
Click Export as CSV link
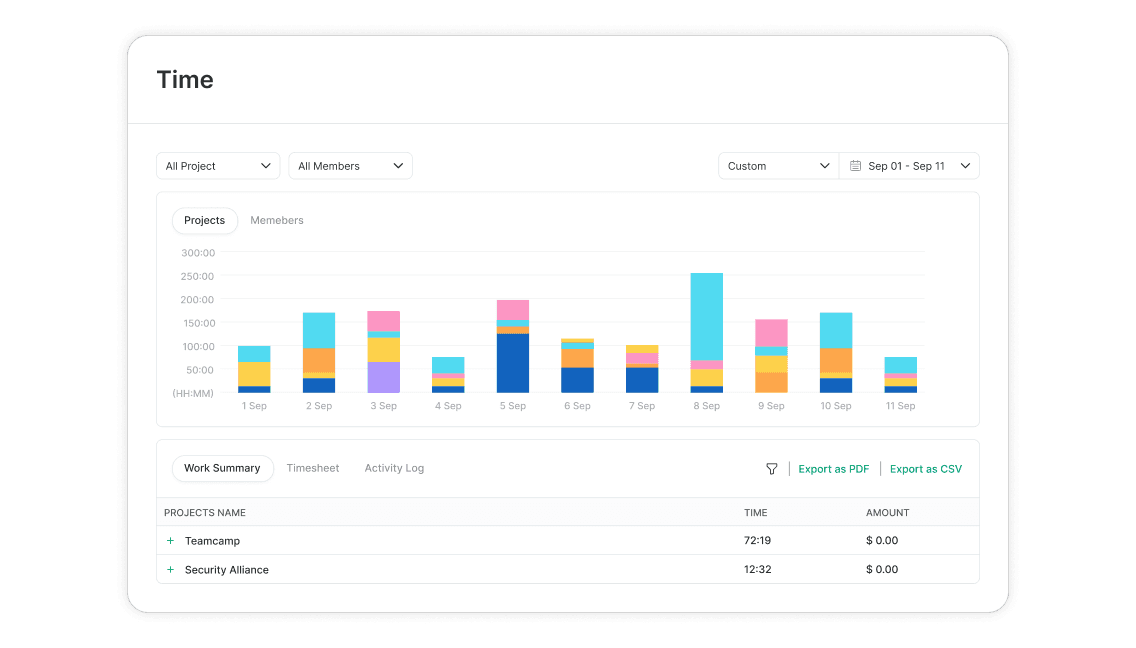tap(925, 469)
